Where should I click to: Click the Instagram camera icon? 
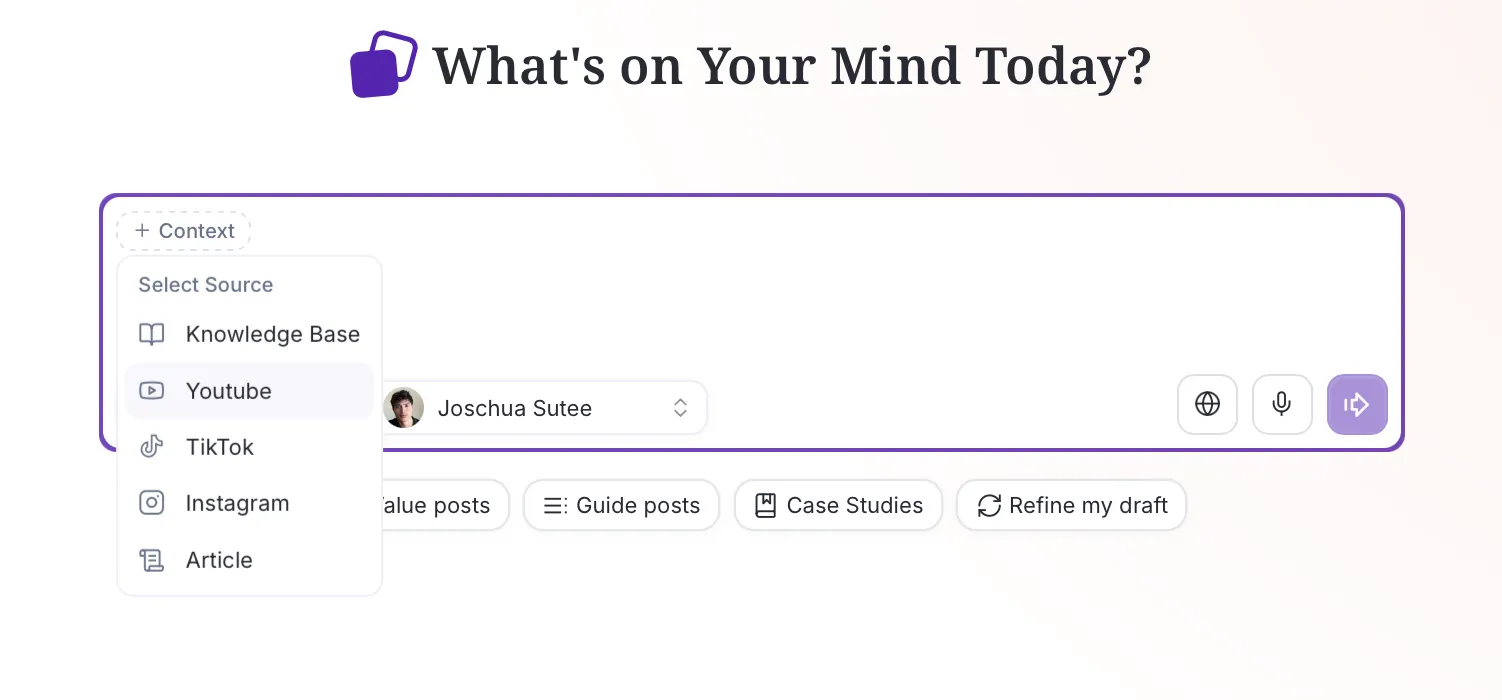pyautogui.click(x=151, y=503)
